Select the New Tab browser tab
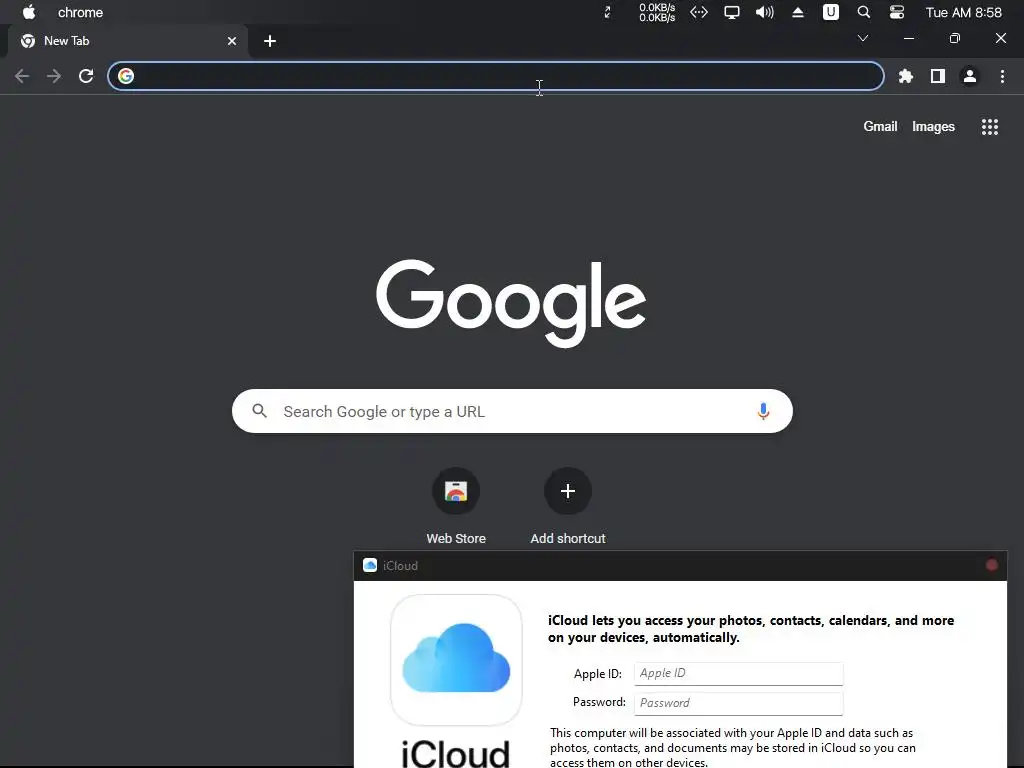1024x768 pixels. pyautogui.click(x=127, y=41)
